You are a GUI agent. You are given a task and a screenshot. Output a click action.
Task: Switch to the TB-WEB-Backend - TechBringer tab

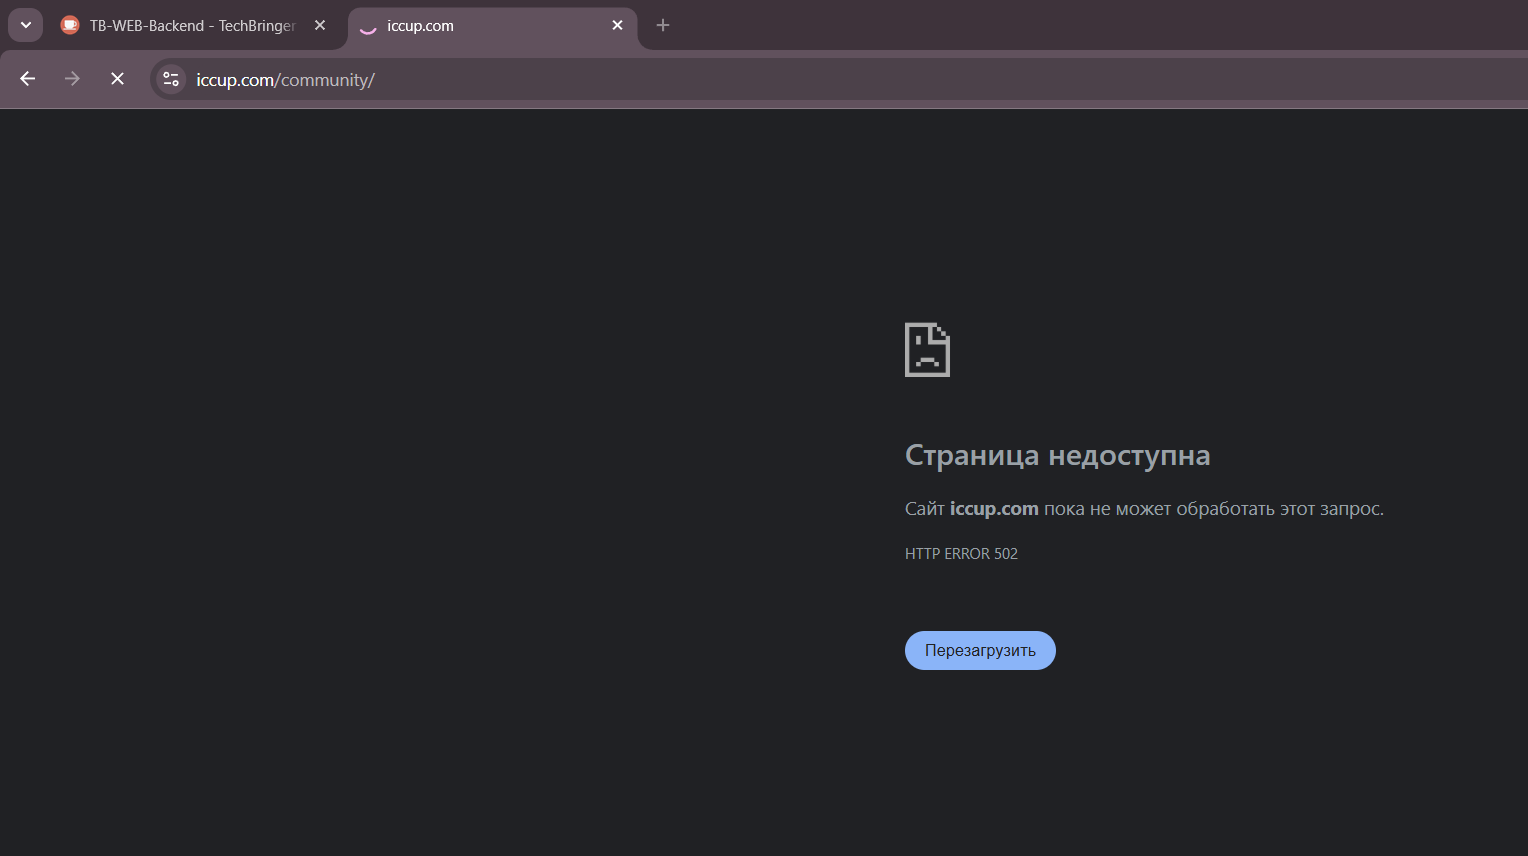click(x=193, y=26)
